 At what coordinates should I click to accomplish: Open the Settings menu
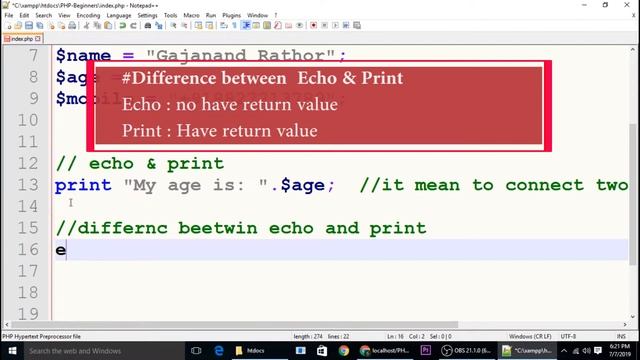pos(147,16)
